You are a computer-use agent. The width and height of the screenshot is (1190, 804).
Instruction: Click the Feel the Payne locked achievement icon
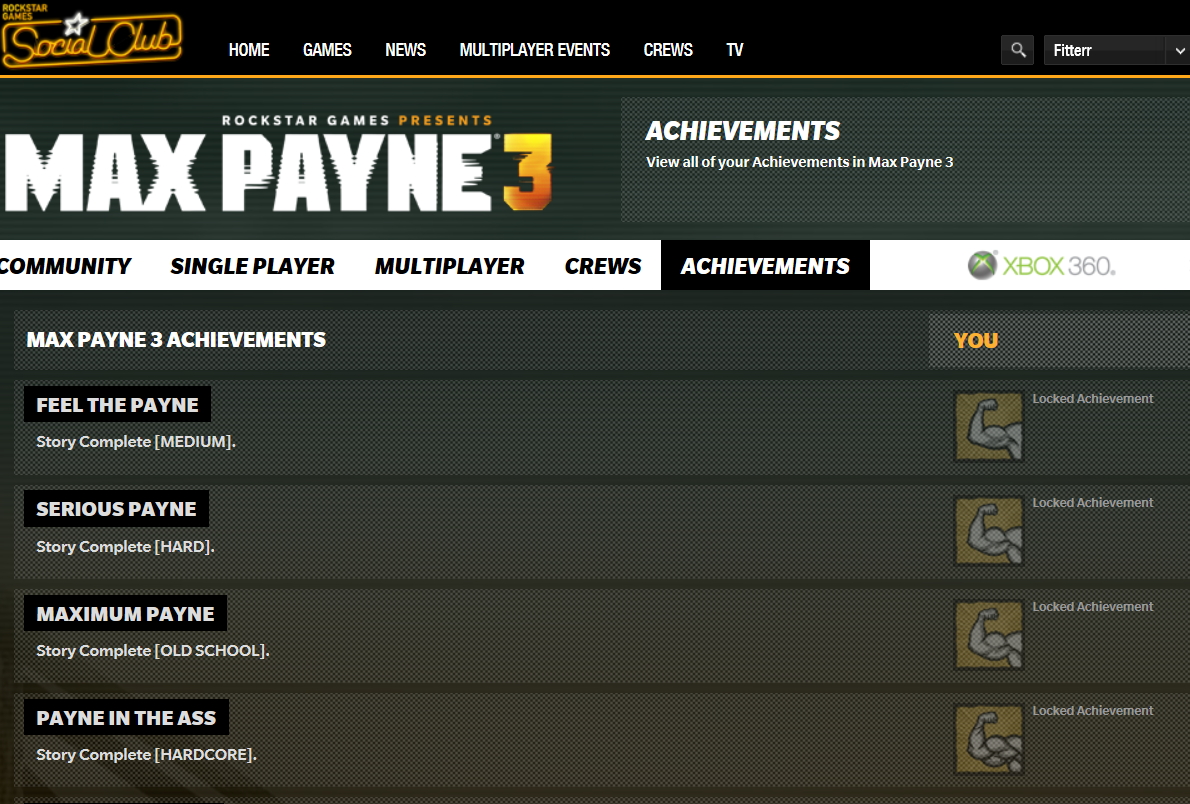point(989,427)
